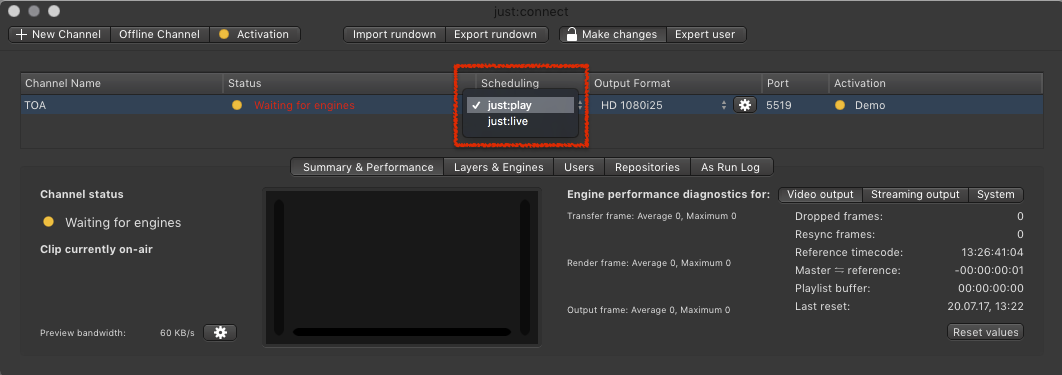Select just:play in the Scheduling popup
The height and width of the screenshot is (375, 1062).
520,105
